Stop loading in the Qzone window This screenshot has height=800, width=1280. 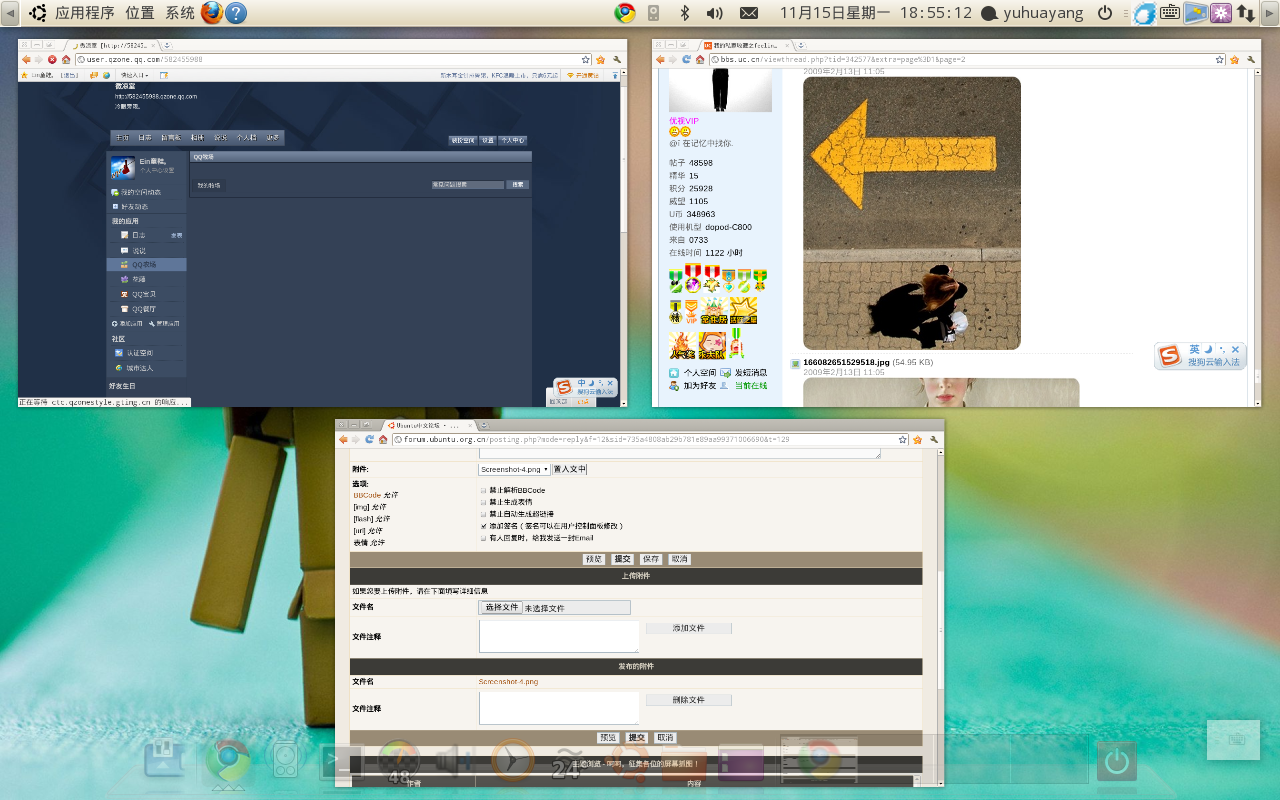tap(52, 59)
